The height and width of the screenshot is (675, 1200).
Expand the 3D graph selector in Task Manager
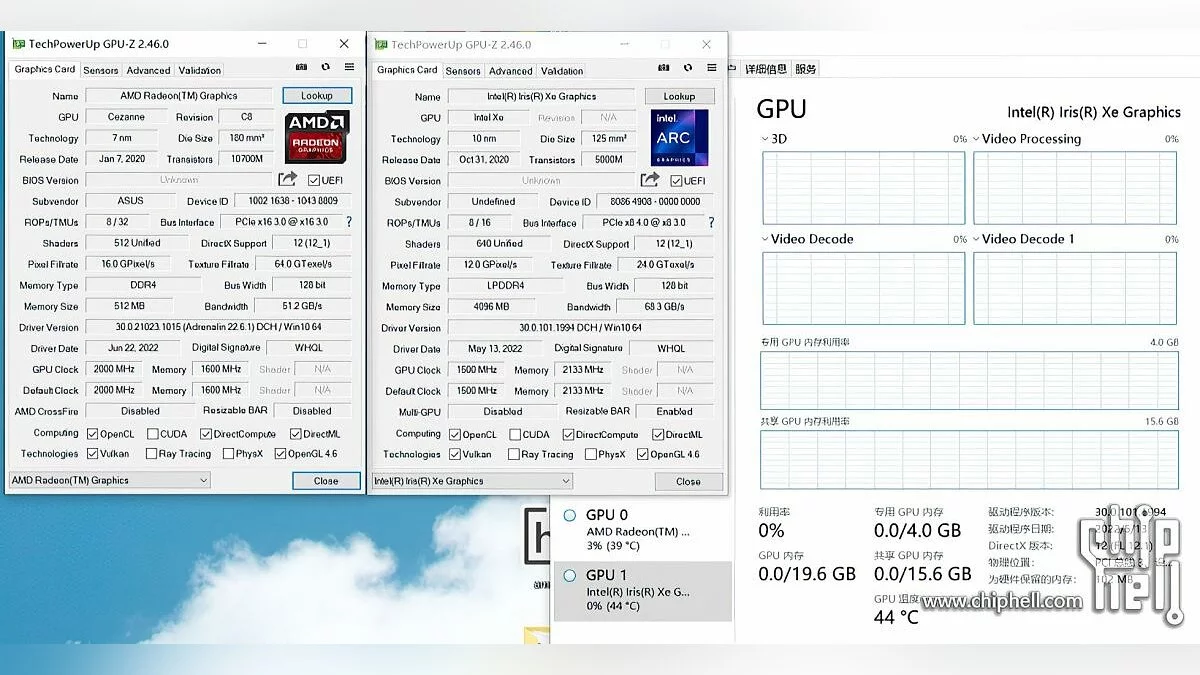(766, 139)
